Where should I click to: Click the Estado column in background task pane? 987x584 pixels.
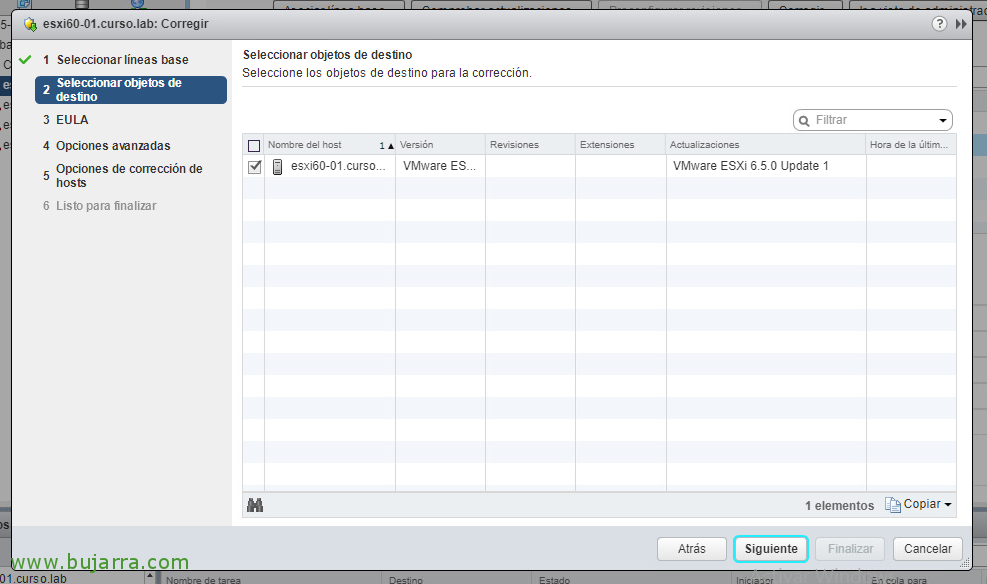coord(555,580)
